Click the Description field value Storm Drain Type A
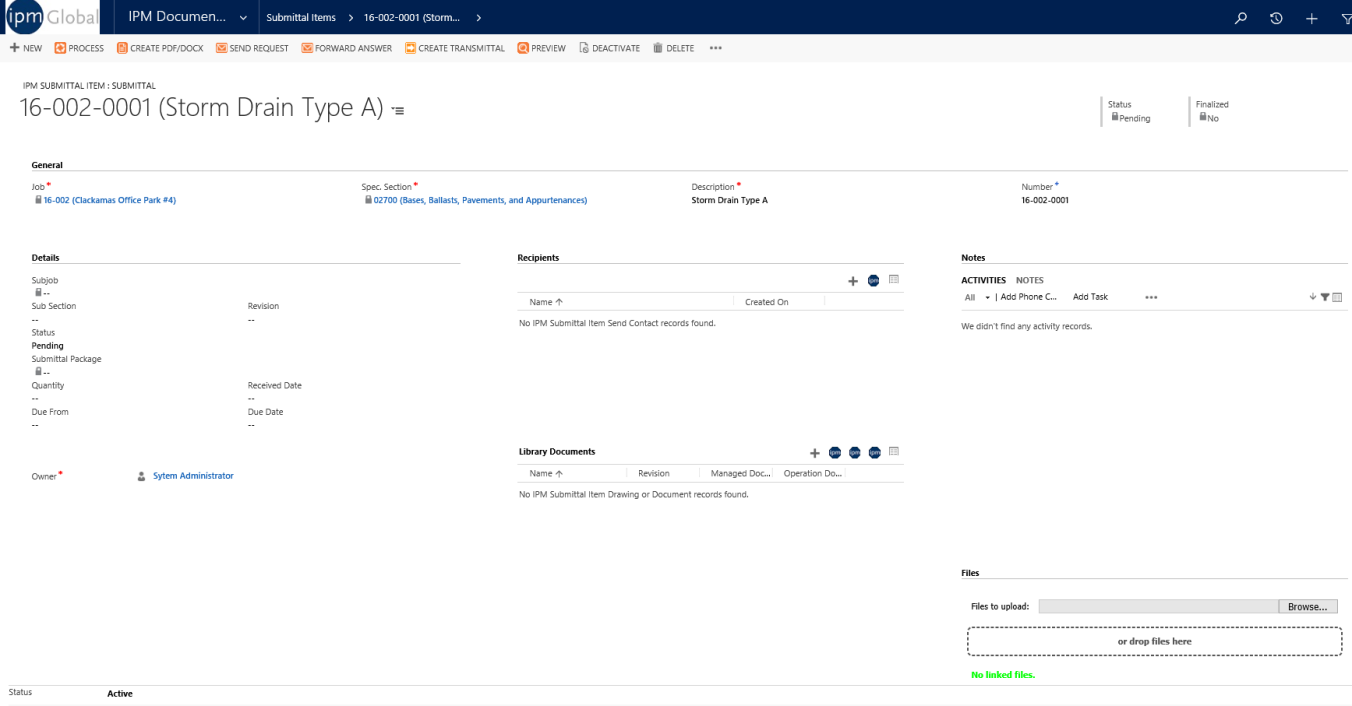The height and width of the screenshot is (706, 1352). 730,200
